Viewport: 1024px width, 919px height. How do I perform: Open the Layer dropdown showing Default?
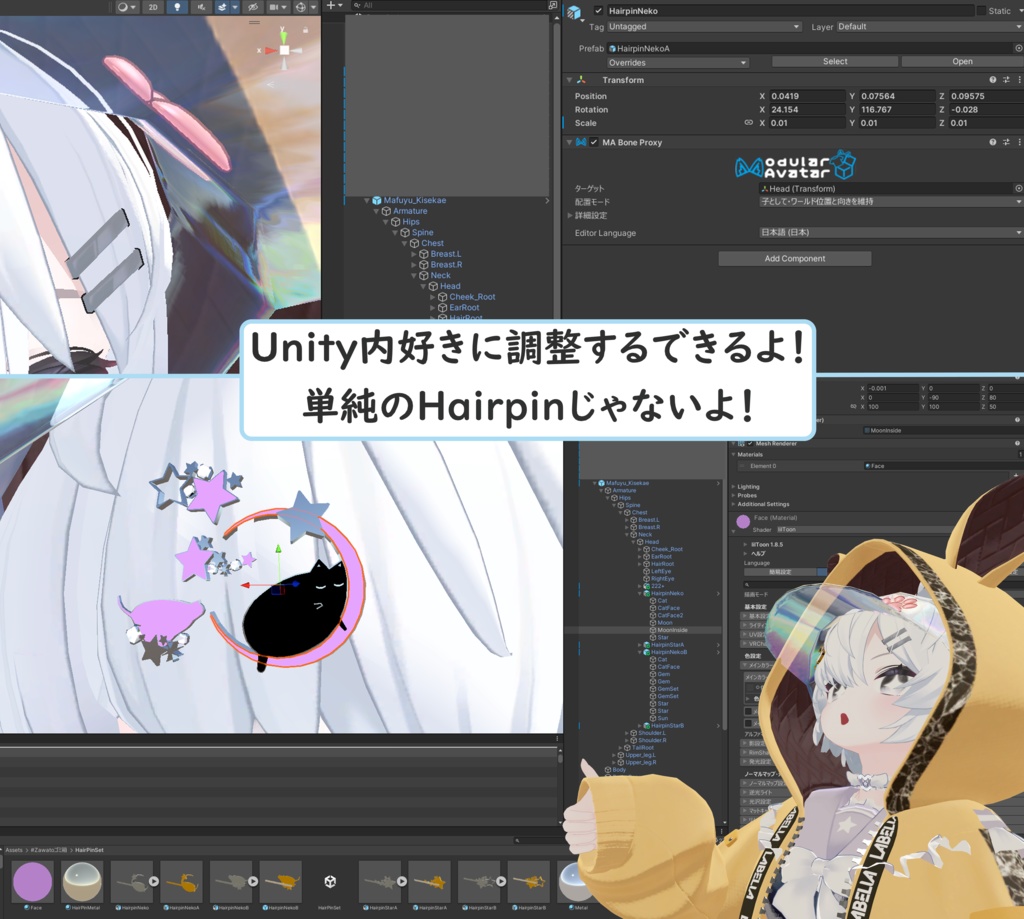tap(930, 27)
